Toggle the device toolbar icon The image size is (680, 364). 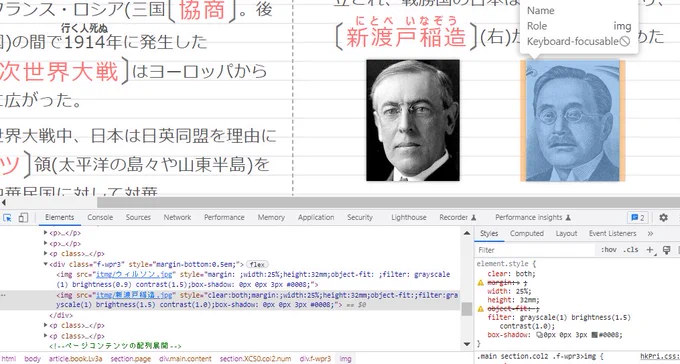click(x=23, y=217)
